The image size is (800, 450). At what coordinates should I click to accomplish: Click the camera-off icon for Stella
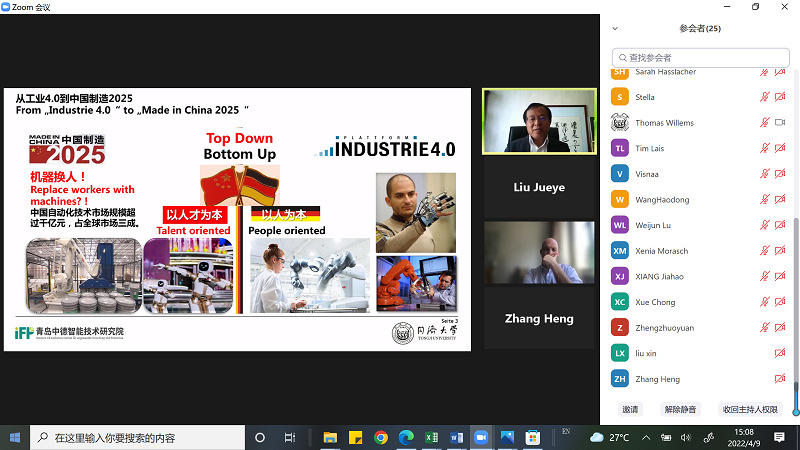click(x=780, y=97)
